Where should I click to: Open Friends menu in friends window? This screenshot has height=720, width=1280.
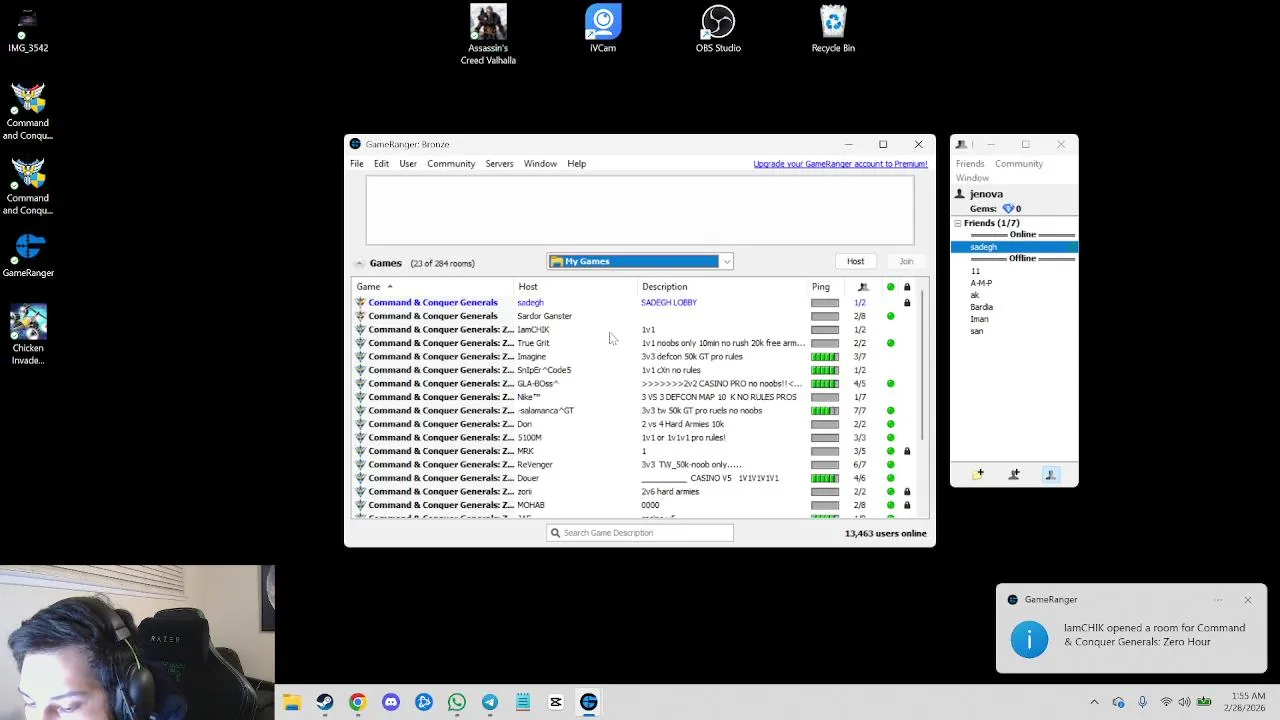(x=970, y=164)
